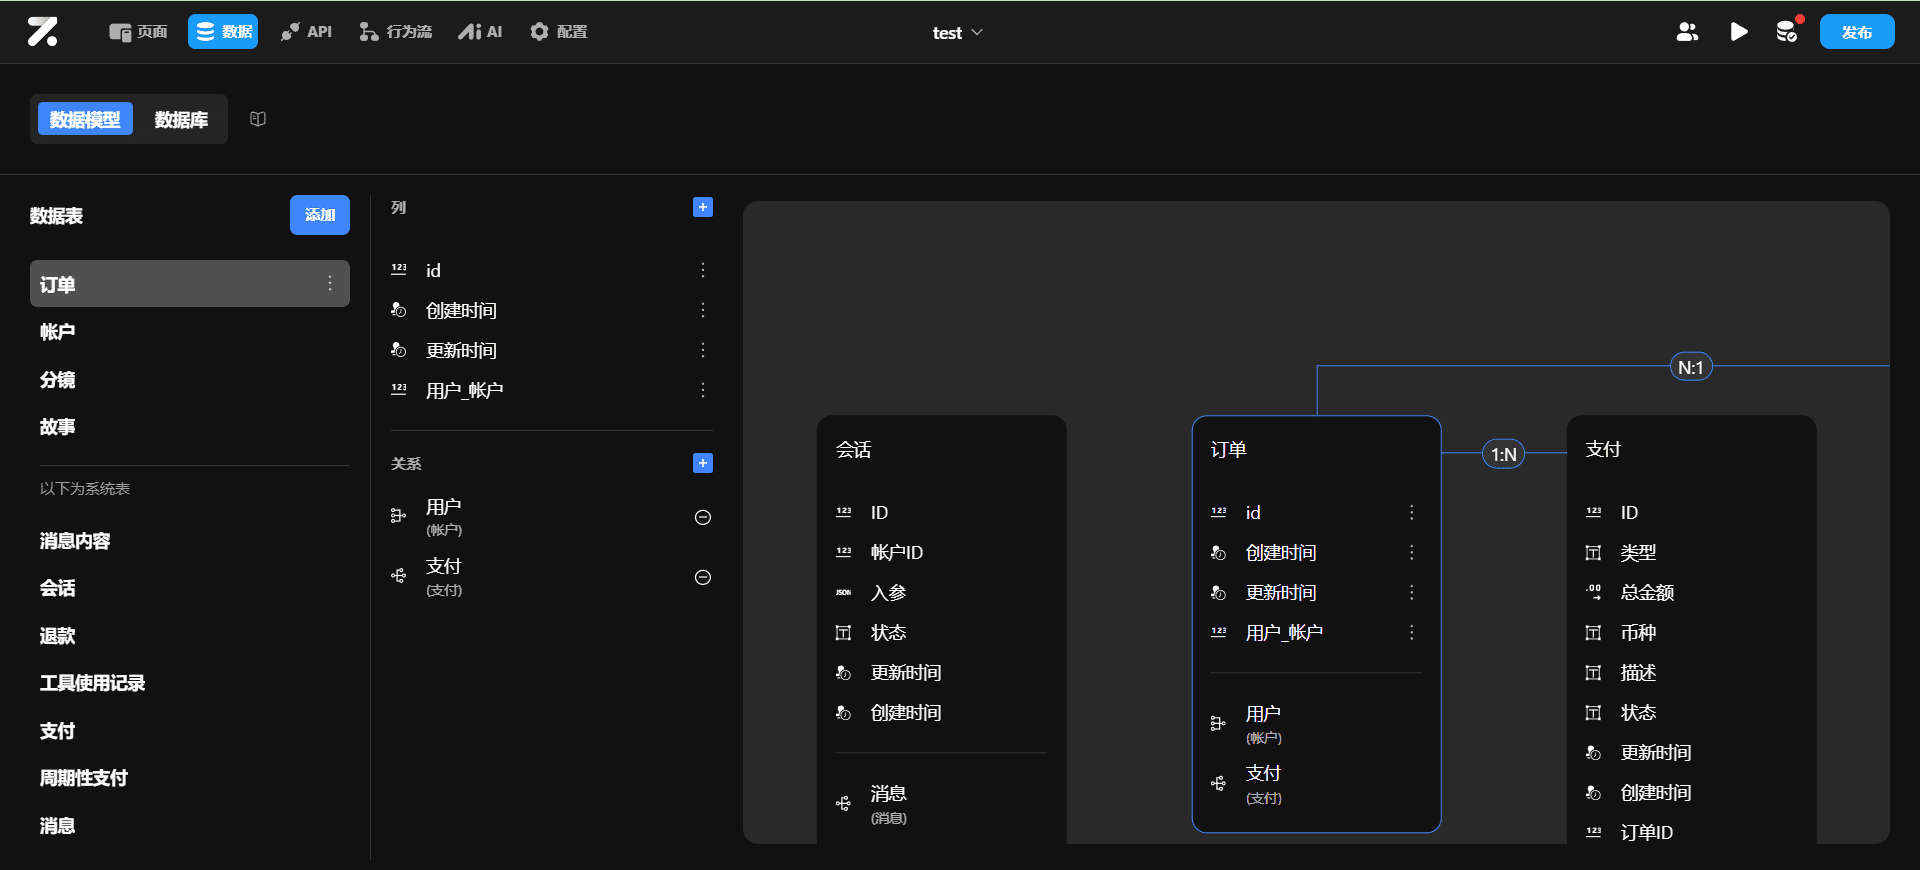The height and width of the screenshot is (870, 1920).
Task: Click the N:1 relationship badge
Action: coord(1691,367)
